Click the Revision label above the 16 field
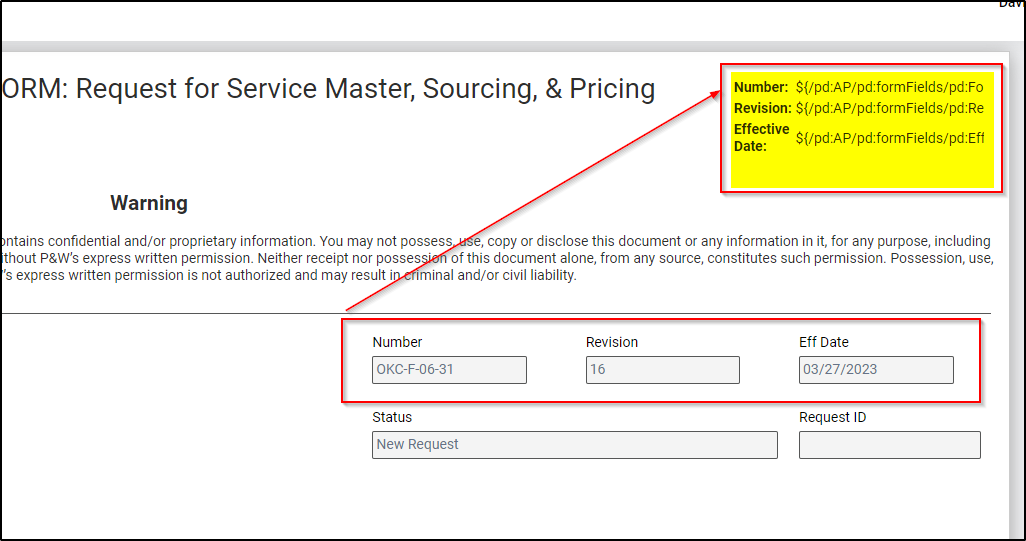Viewport: 1026px width, 541px height. pos(612,342)
